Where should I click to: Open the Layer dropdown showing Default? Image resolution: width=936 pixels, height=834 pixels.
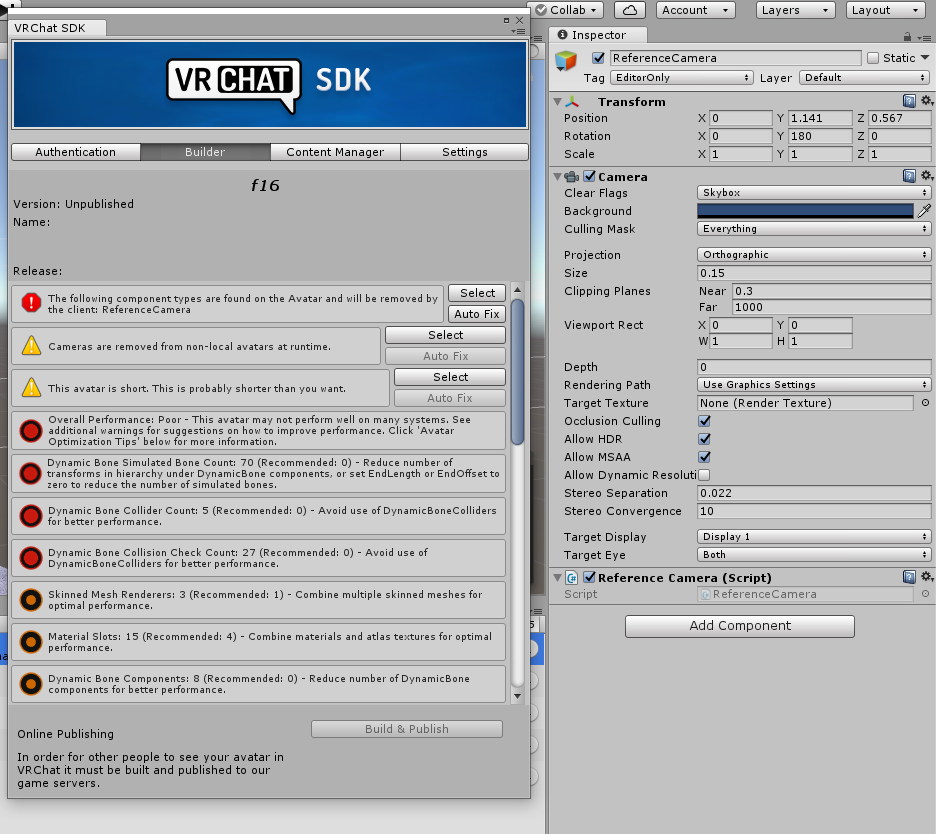coord(864,78)
